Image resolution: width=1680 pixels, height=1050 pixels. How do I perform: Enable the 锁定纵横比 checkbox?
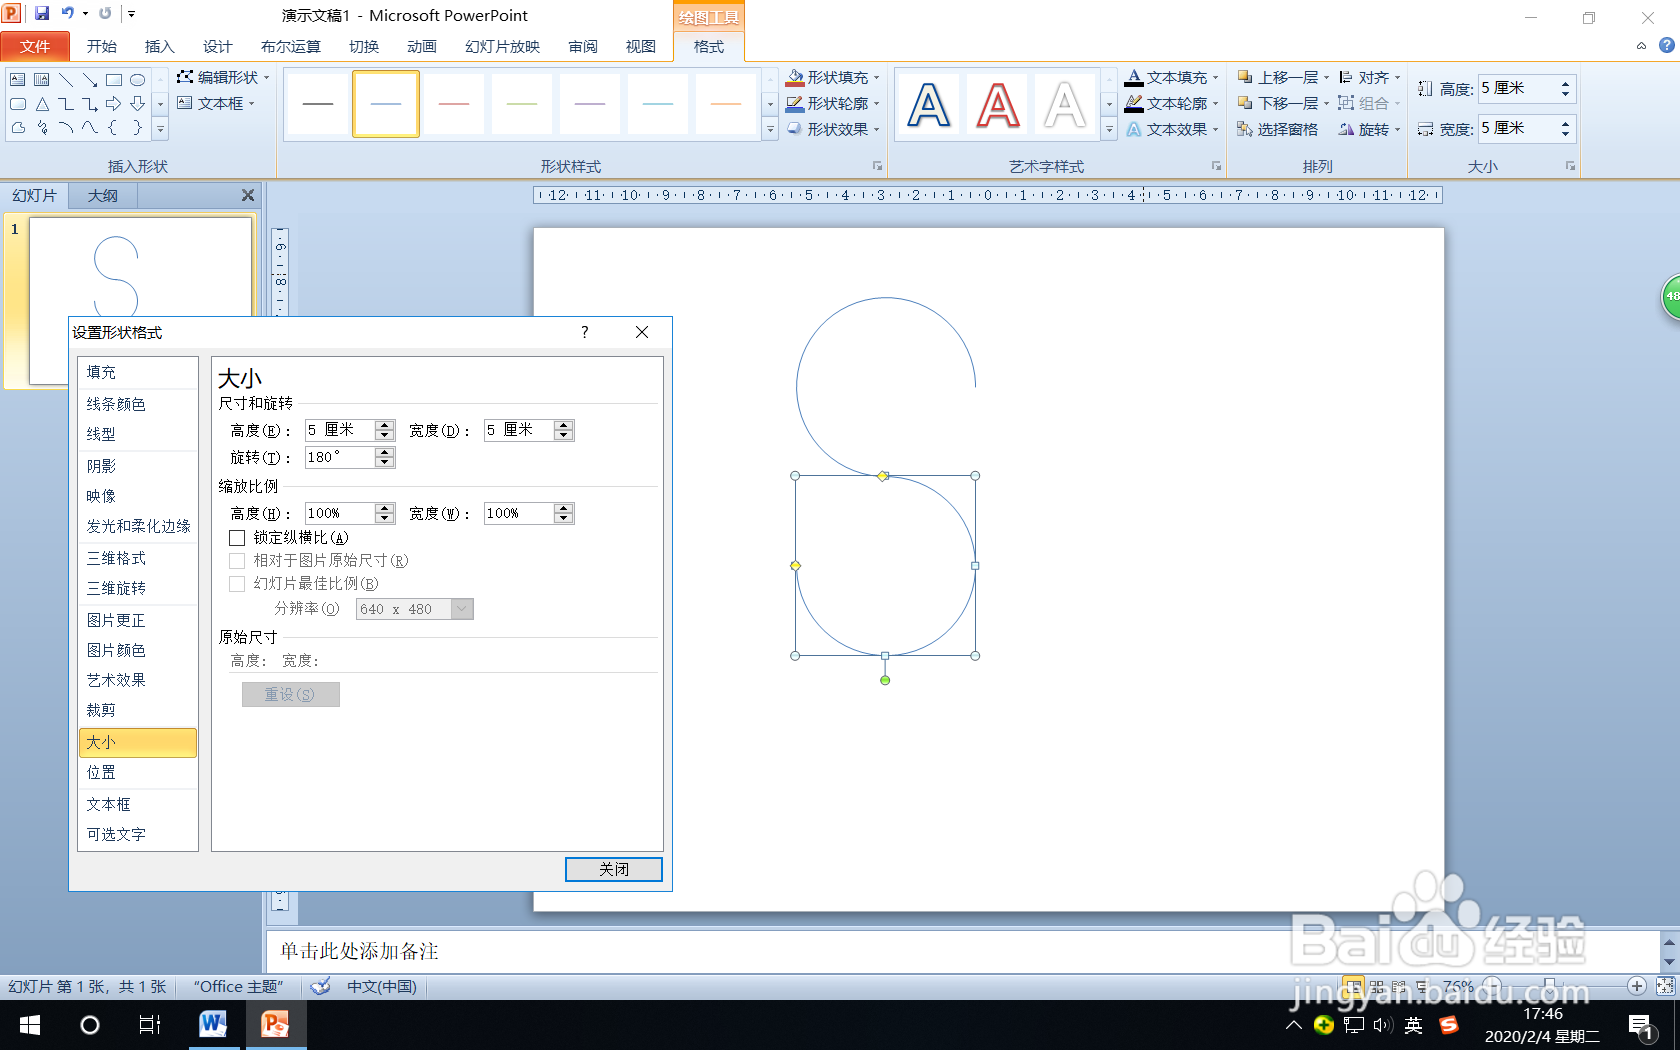click(237, 538)
